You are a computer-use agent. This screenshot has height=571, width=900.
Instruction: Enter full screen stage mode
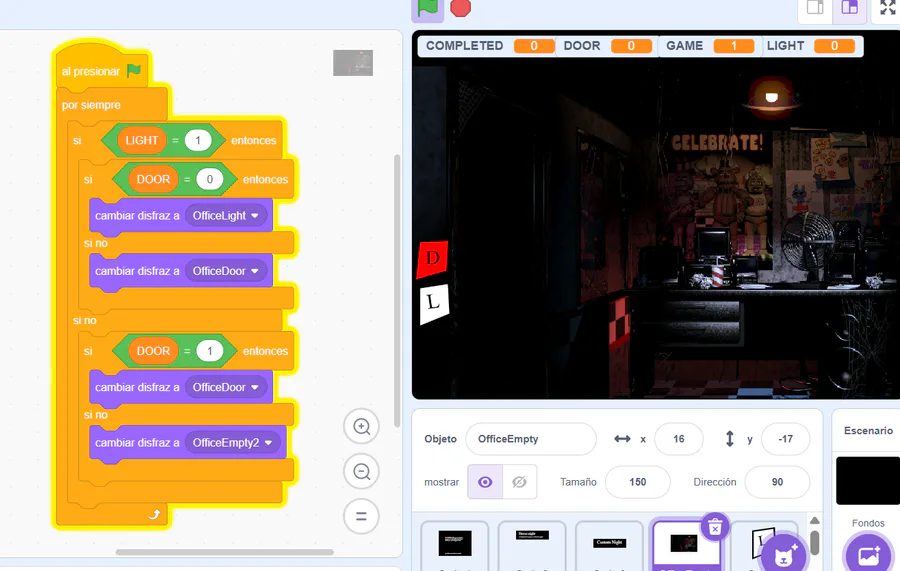tap(887, 8)
